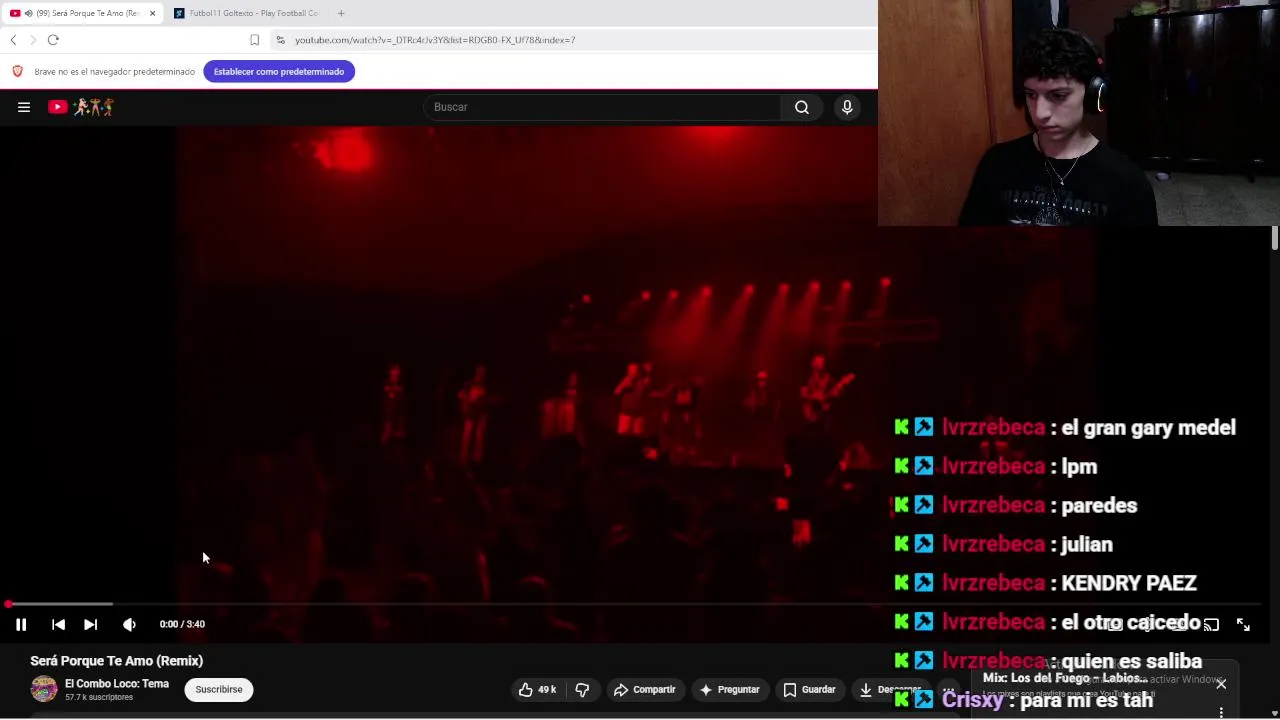Go back with the browser back arrow
Image resolution: width=1280 pixels, height=720 pixels.
(x=13, y=40)
